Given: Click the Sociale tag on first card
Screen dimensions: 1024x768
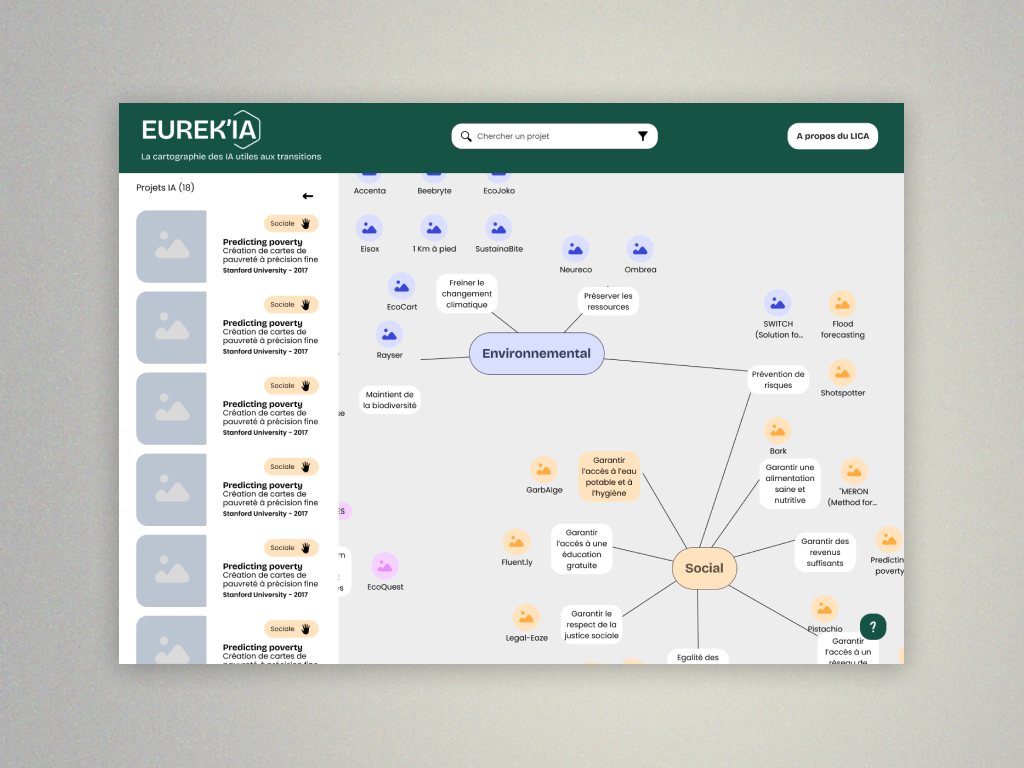Looking at the screenshot, I should [291, 223].
